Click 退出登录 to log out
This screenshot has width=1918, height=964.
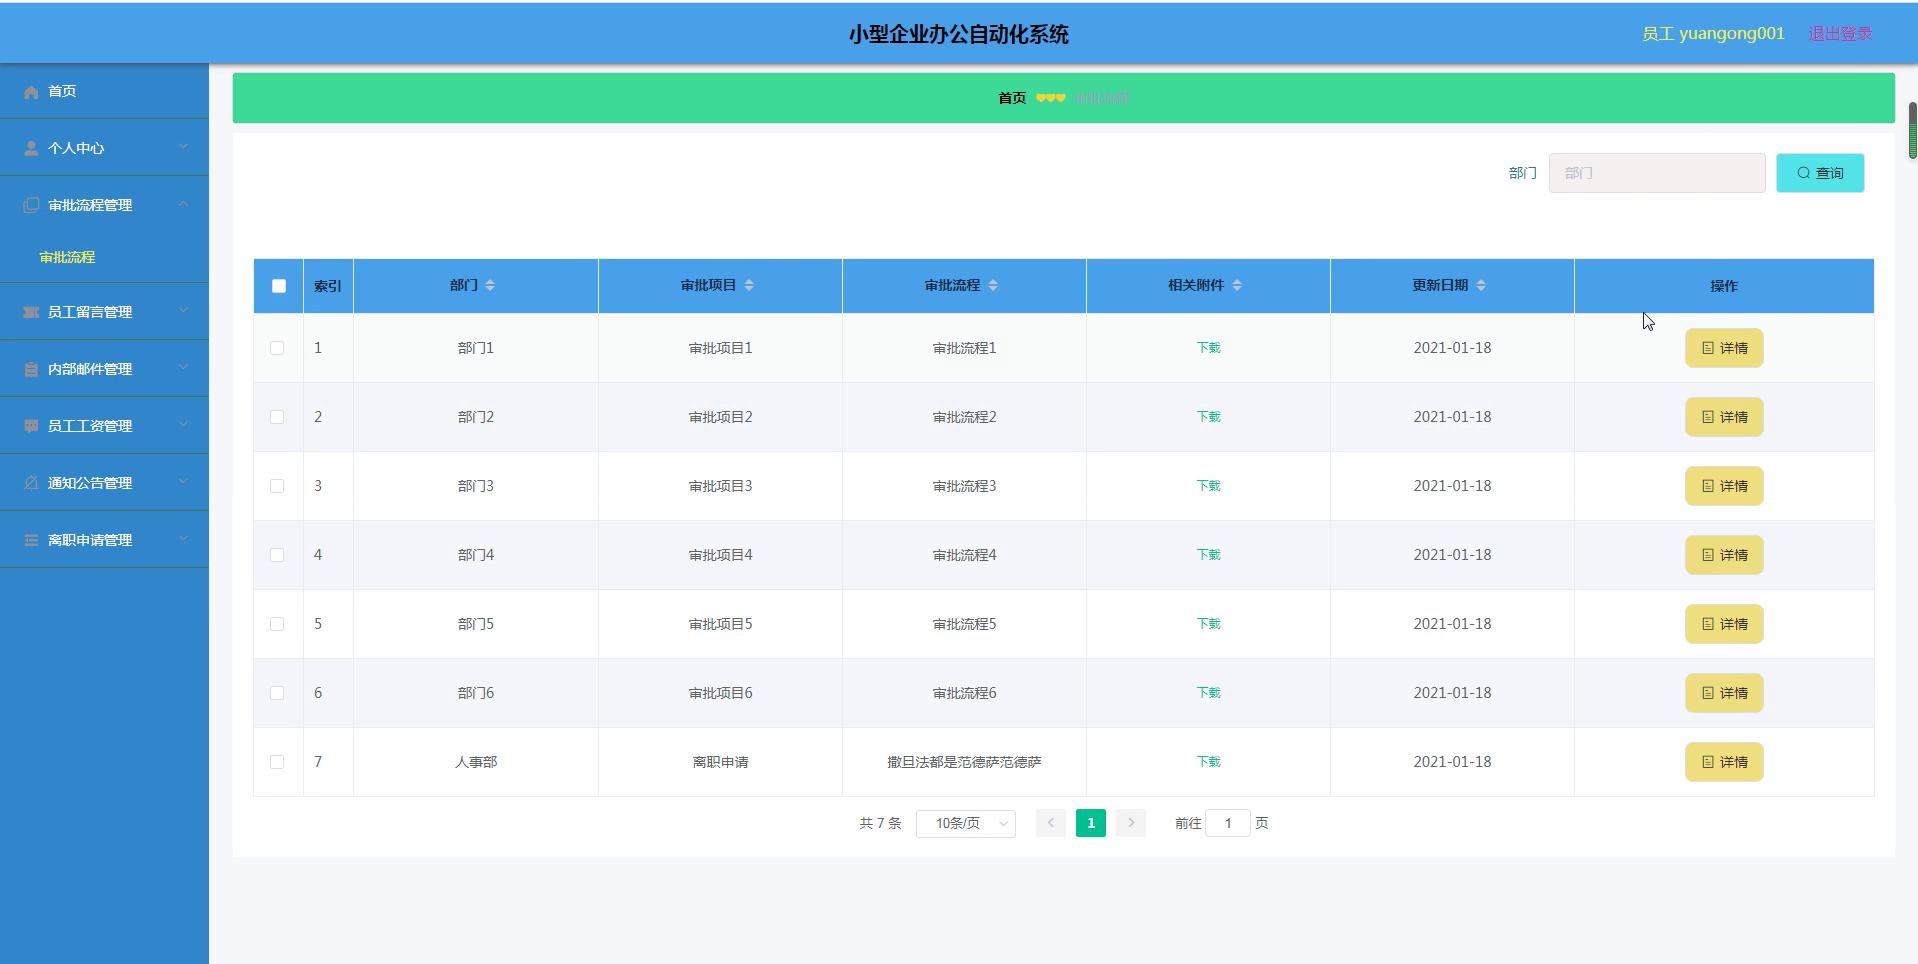click(1840, 34)
